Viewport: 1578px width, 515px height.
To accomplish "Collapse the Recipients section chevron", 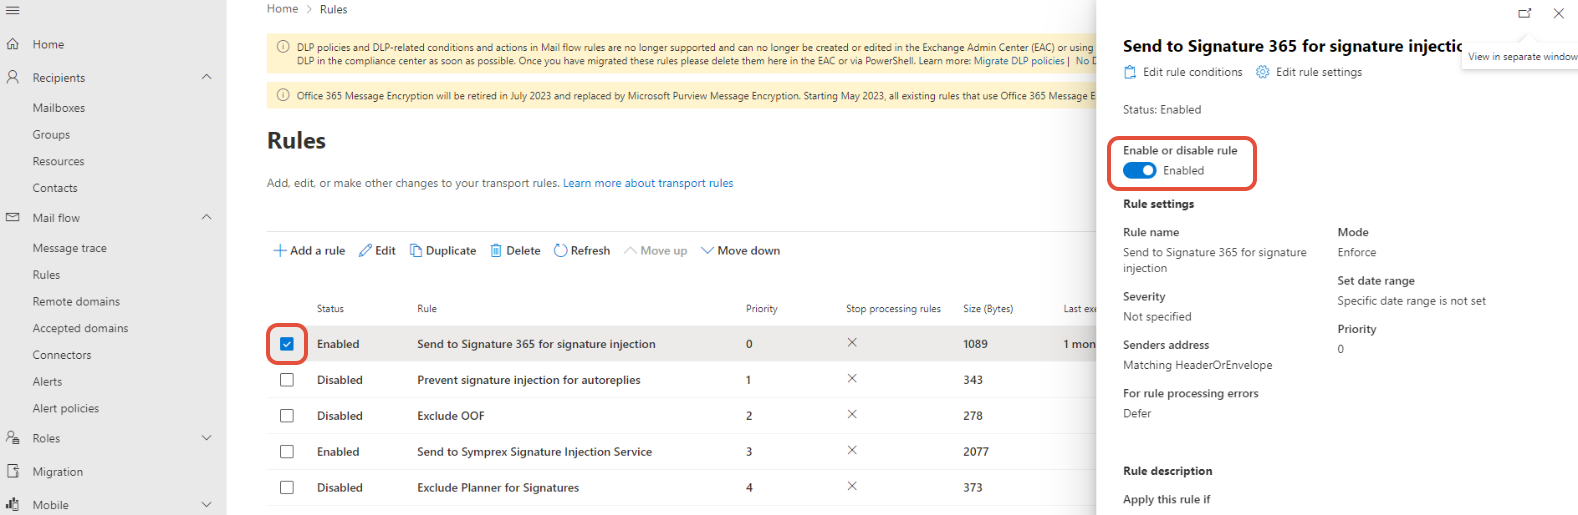I will pos(207,77).
